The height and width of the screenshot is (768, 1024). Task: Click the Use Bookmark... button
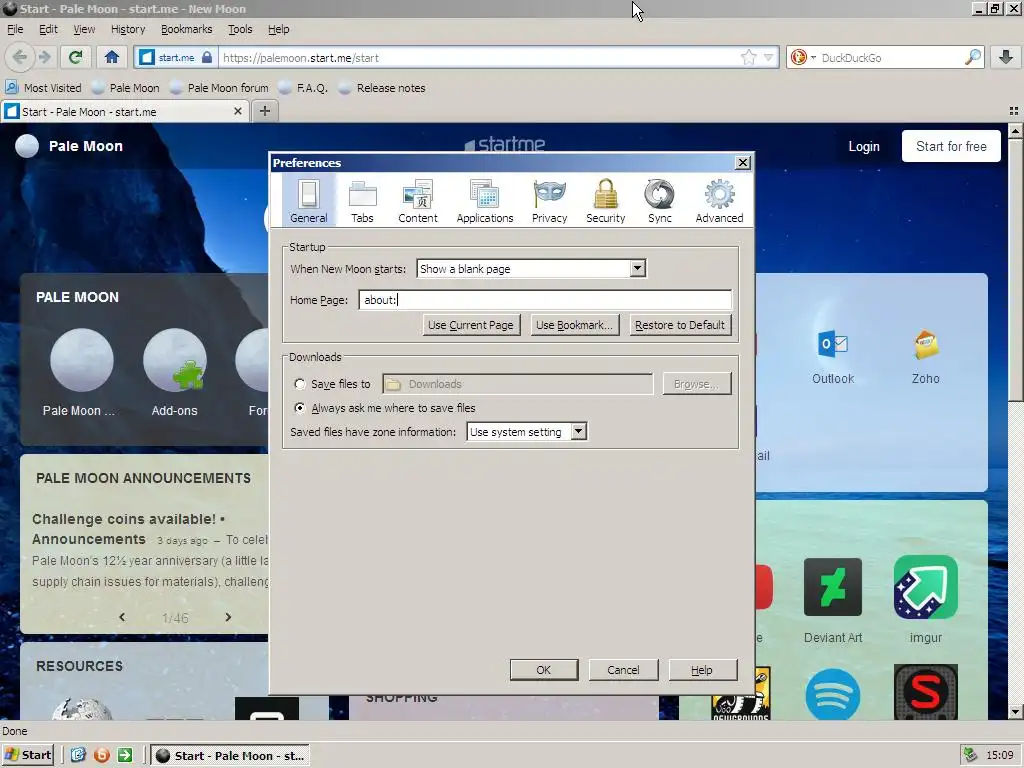click(x=574, y=325)
